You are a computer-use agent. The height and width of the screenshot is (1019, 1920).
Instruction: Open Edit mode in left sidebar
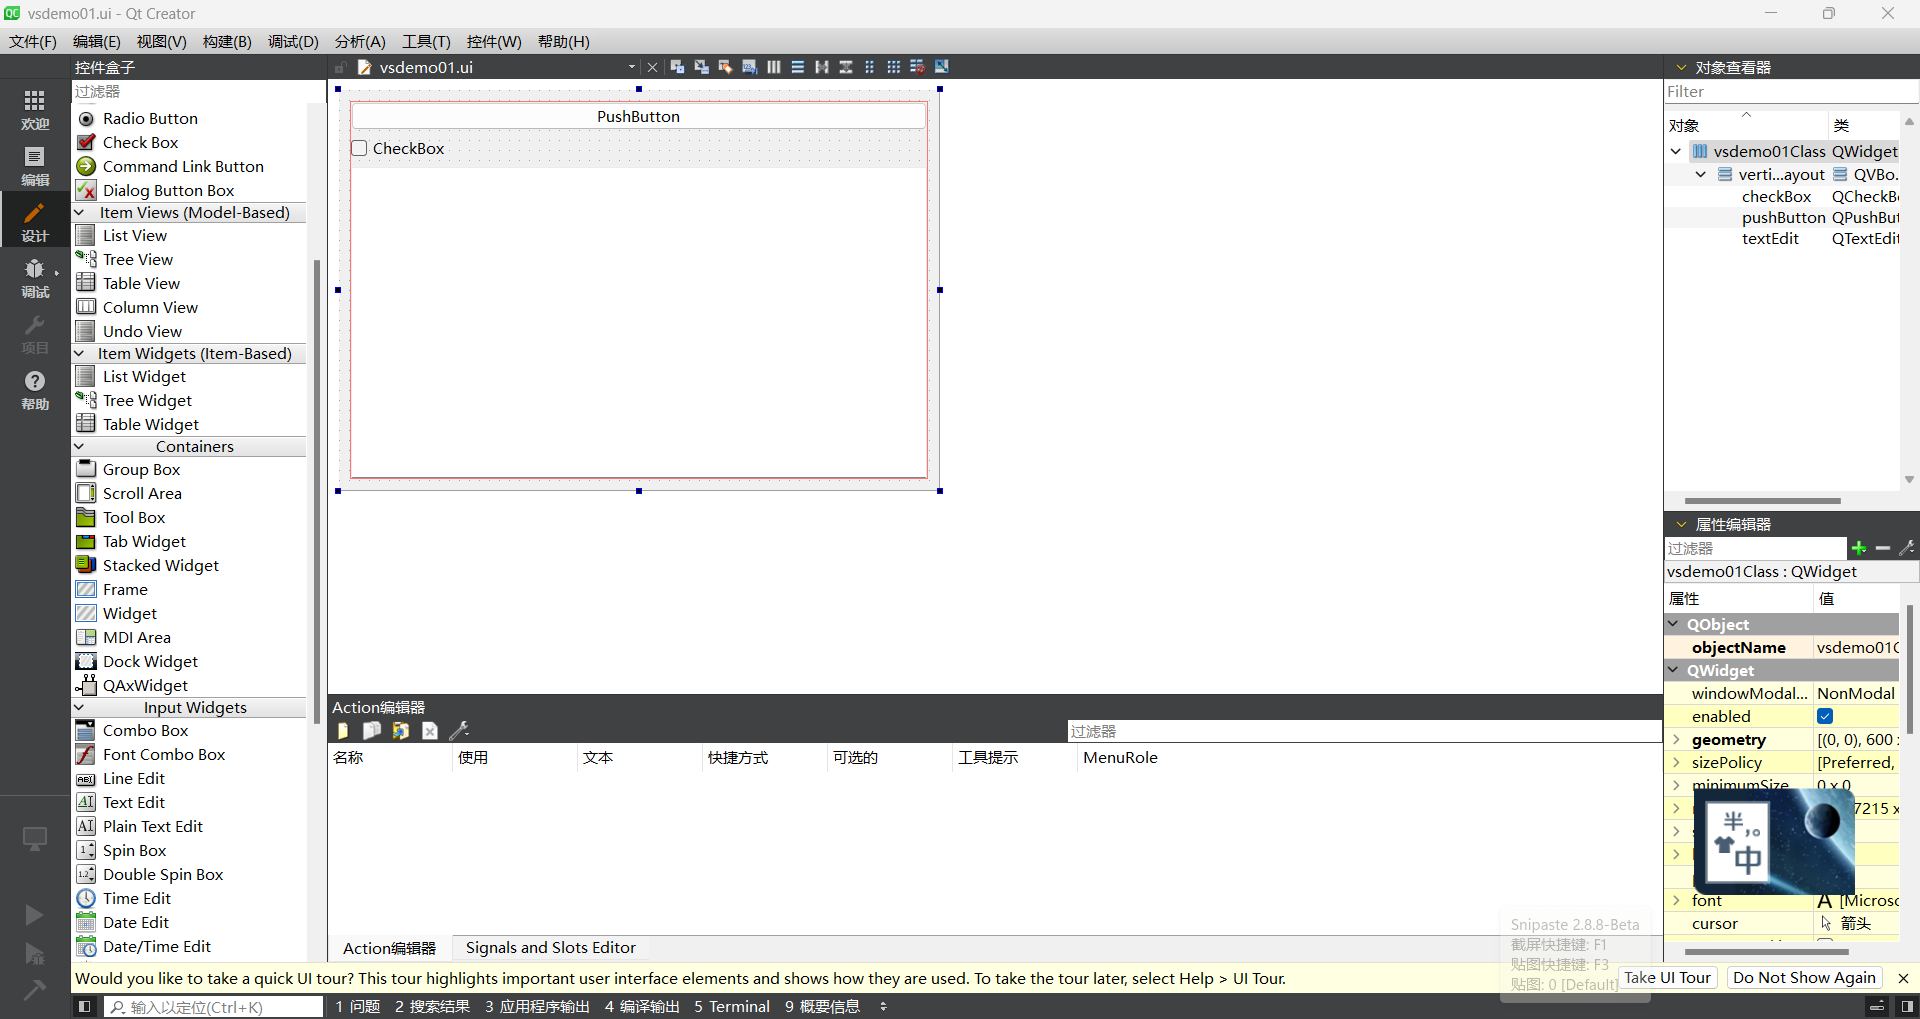tap(35, 165)
